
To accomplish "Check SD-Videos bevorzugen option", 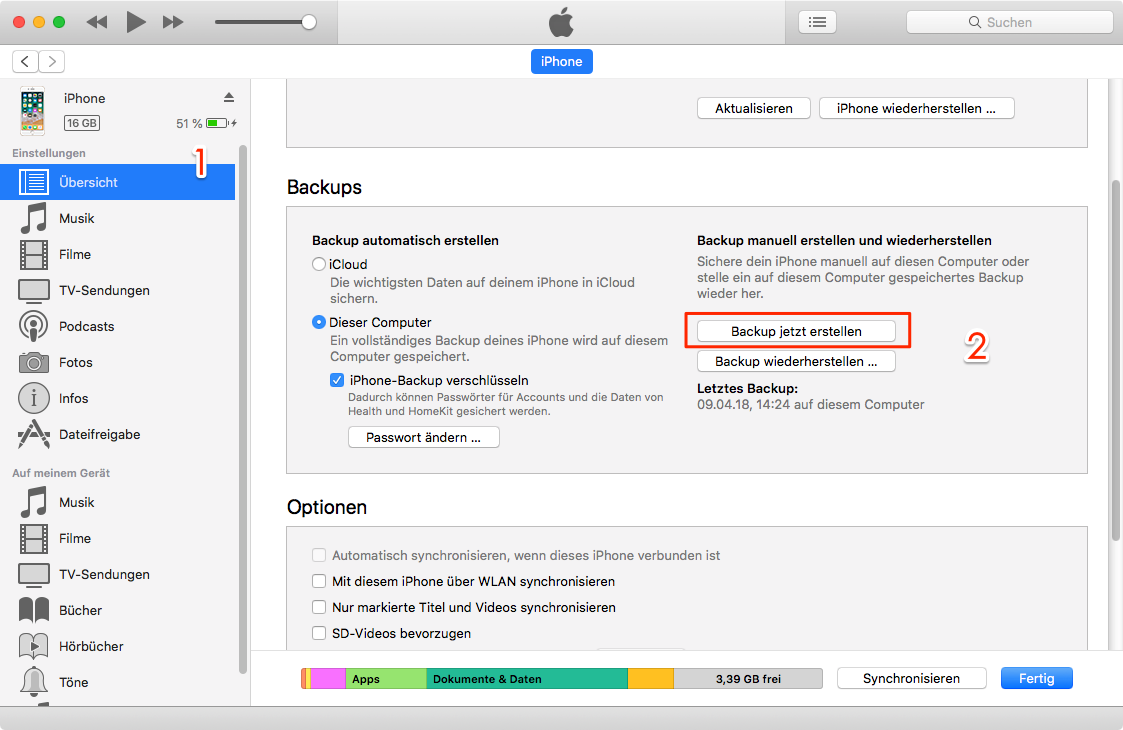I will click(x=319, y=633).
